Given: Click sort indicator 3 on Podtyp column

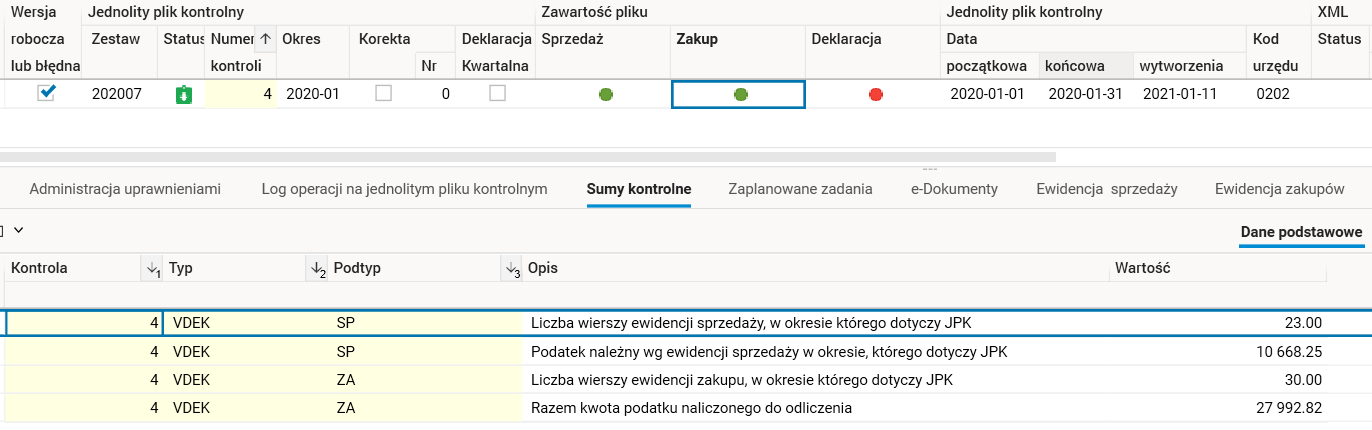Looking at the screenshot, I should [512, 269].
